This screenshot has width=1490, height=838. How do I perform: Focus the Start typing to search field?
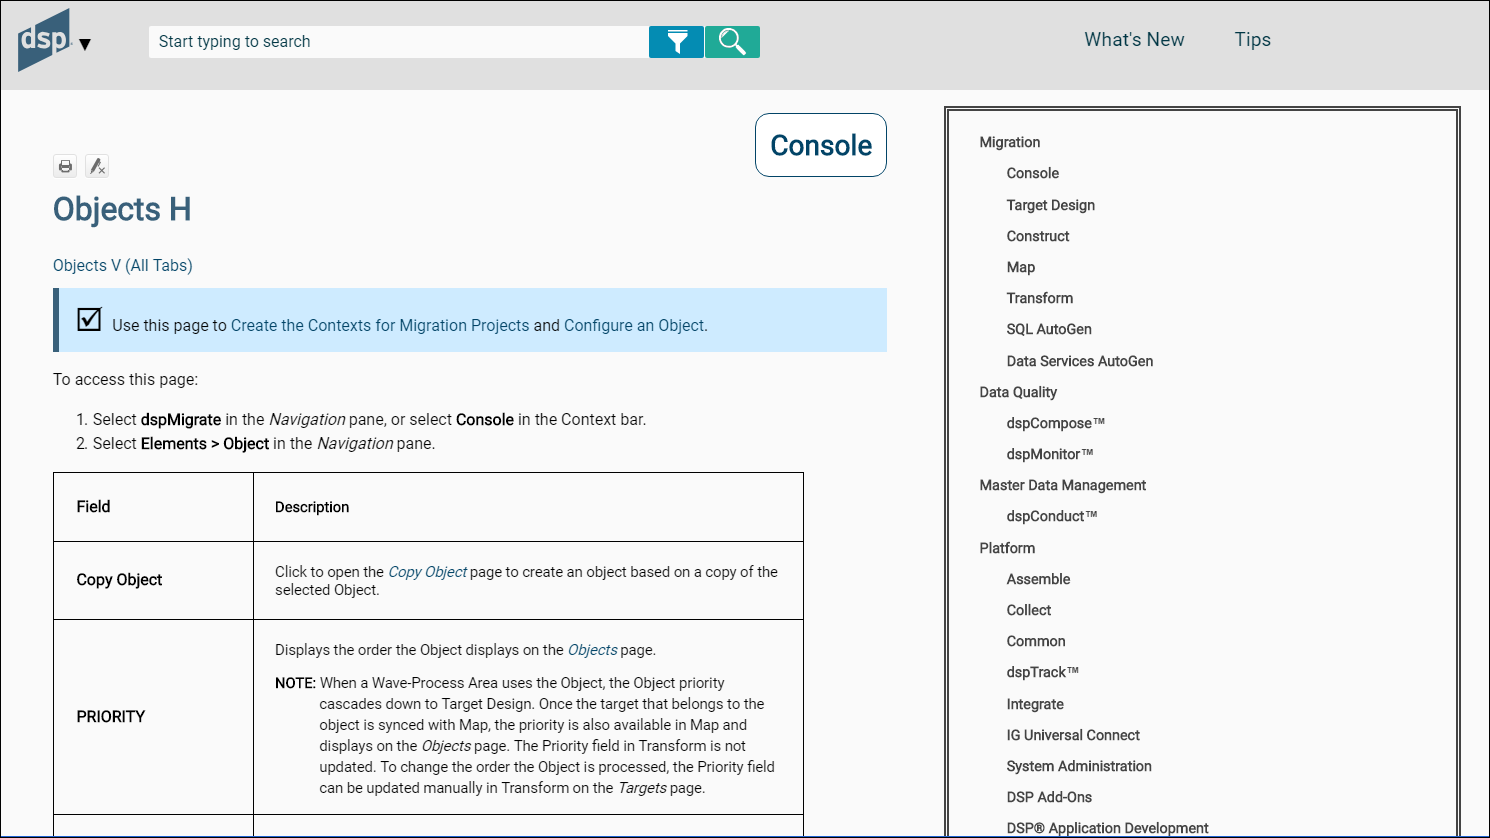point(398,42)
